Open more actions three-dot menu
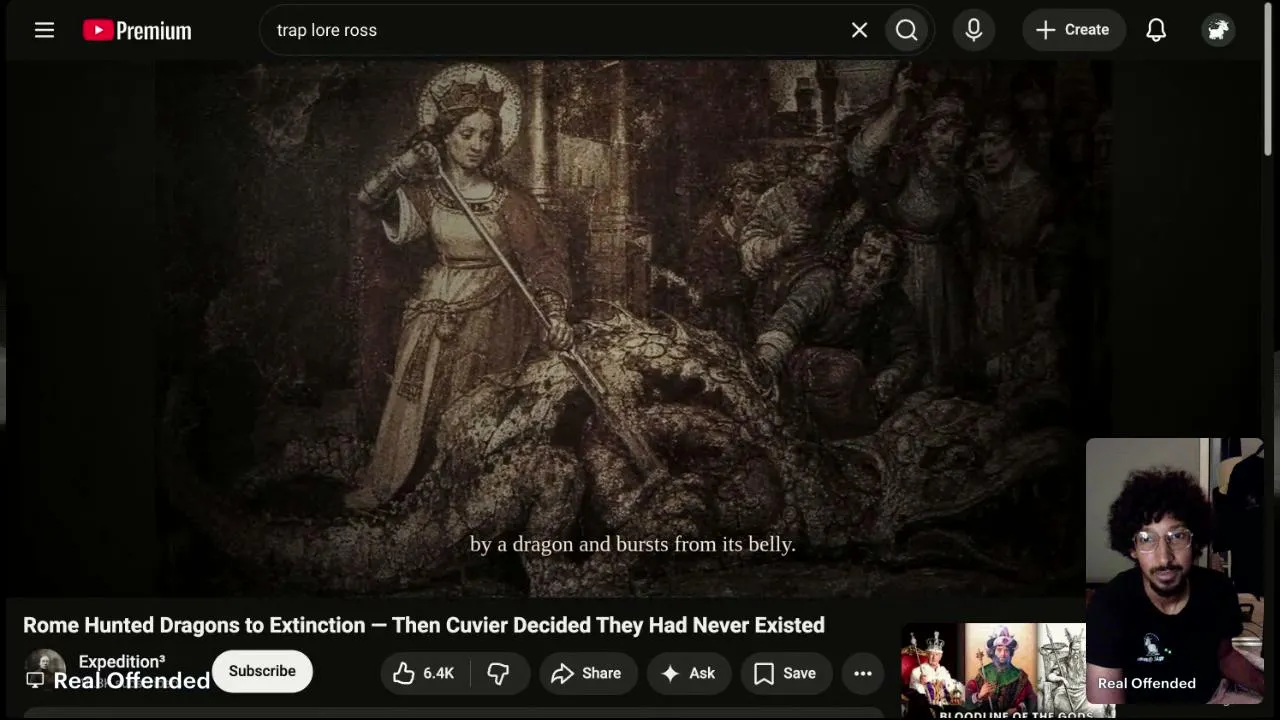1280x720 pixels. (863, 673)
